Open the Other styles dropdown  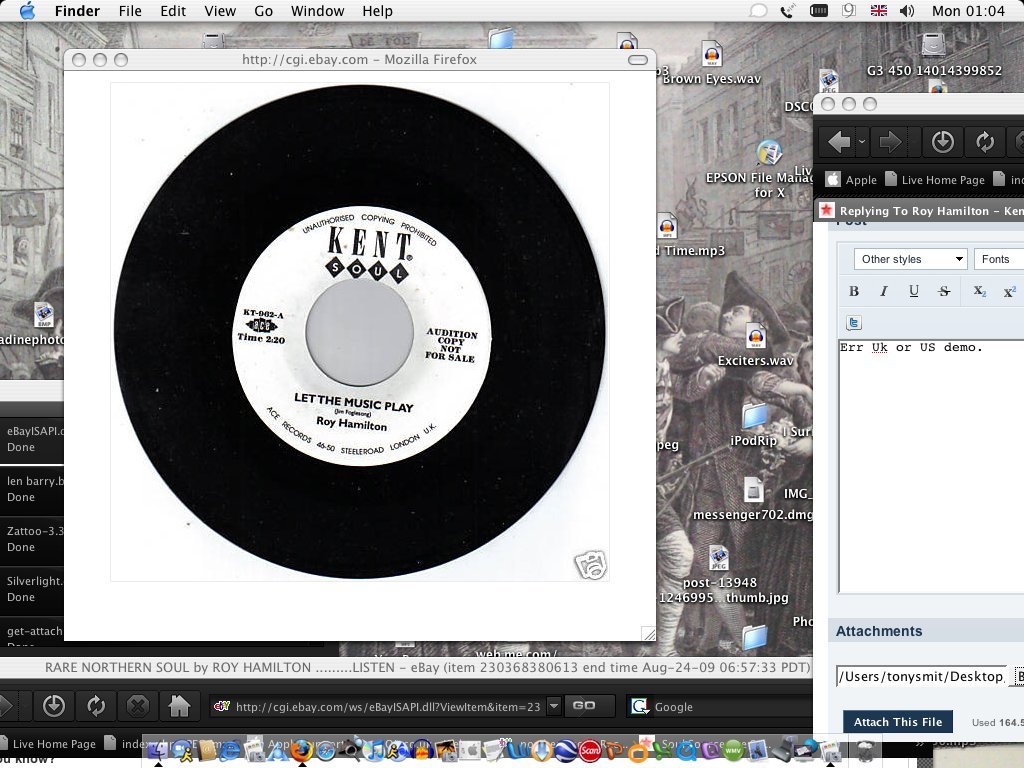[x=910, y=259]
